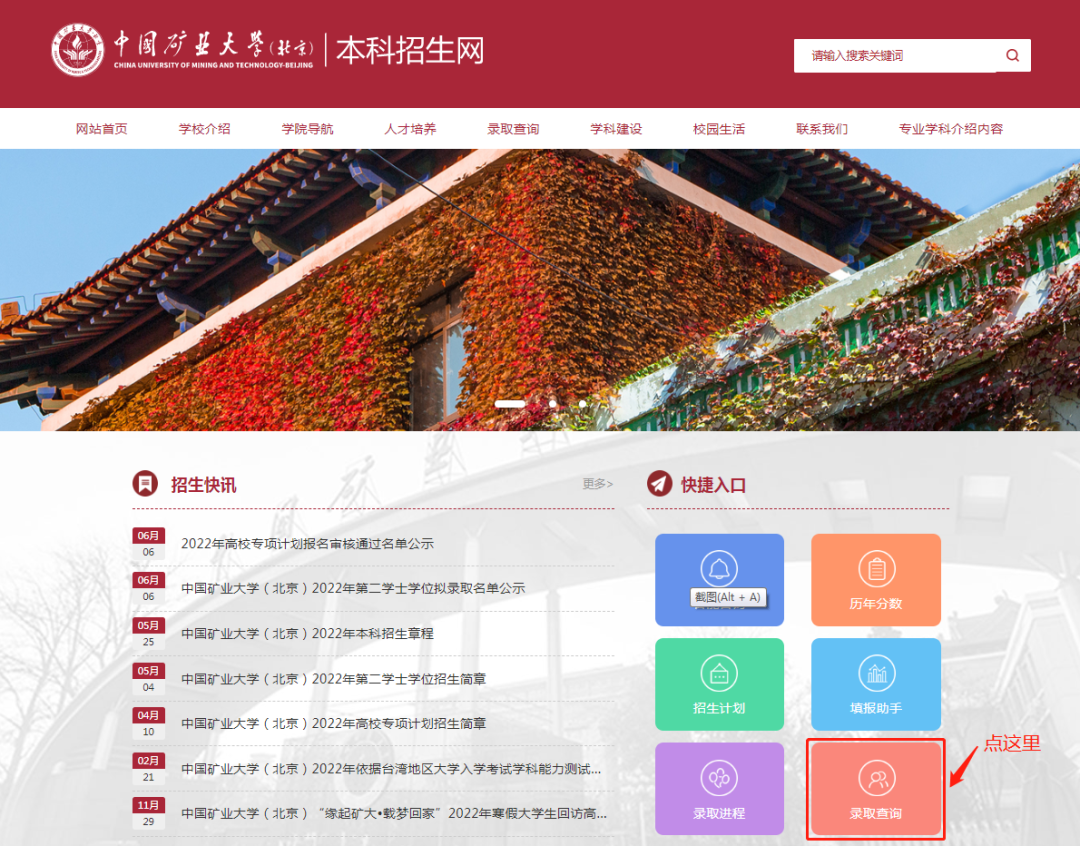The width and height of the screenshot is (1080, 846).
Task: Select the second banner carousel dot
Action: [552, 404]
